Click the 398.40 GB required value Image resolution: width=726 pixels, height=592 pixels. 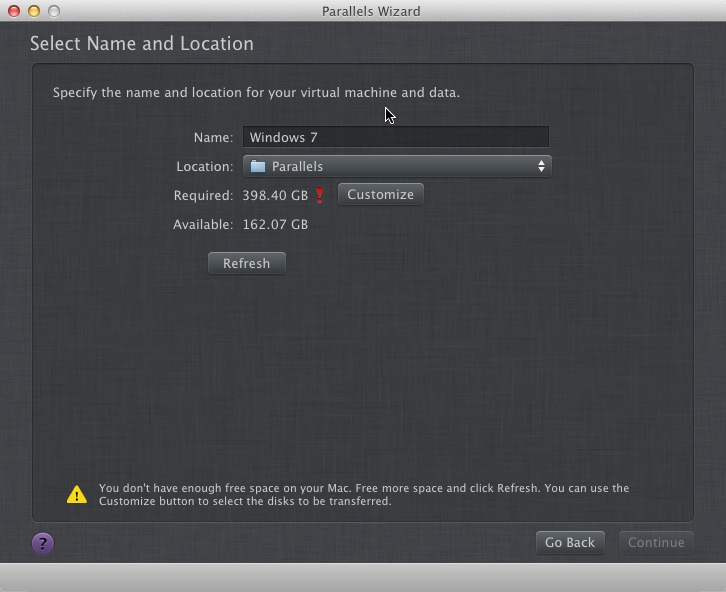pos(275,195)
